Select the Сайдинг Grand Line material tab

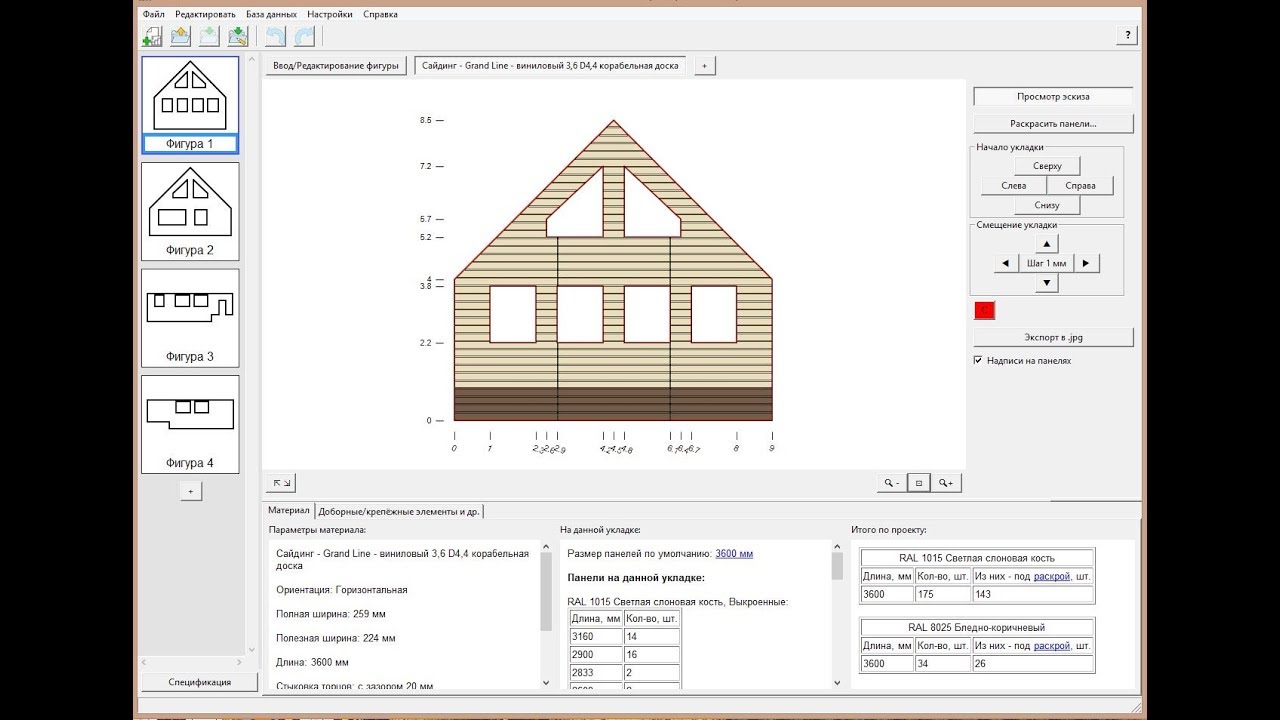click(x=550, y=66)
